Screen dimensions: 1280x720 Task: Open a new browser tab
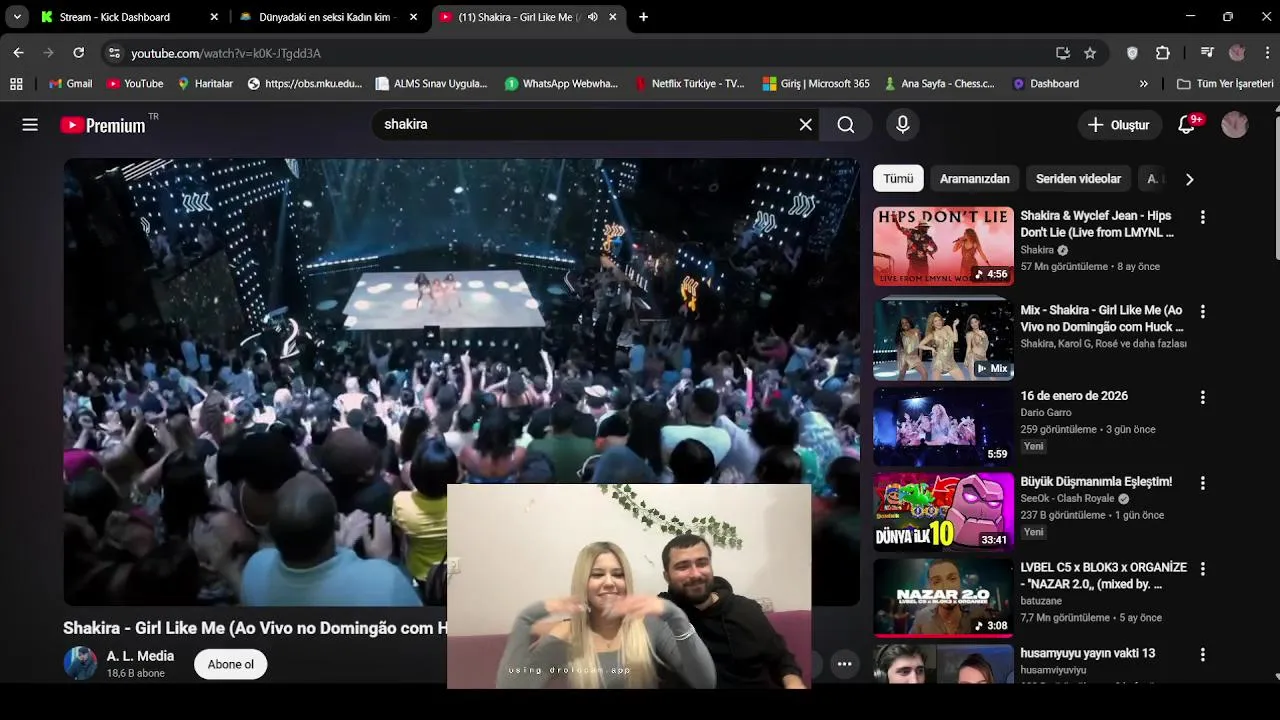tap(643, 17)
